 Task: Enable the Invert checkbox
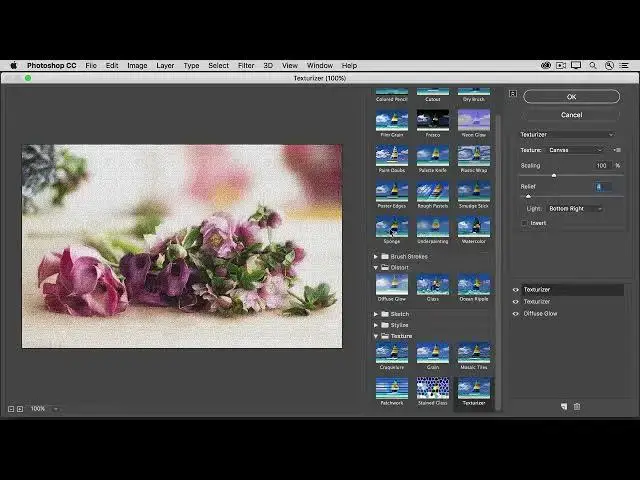[524, 223]
